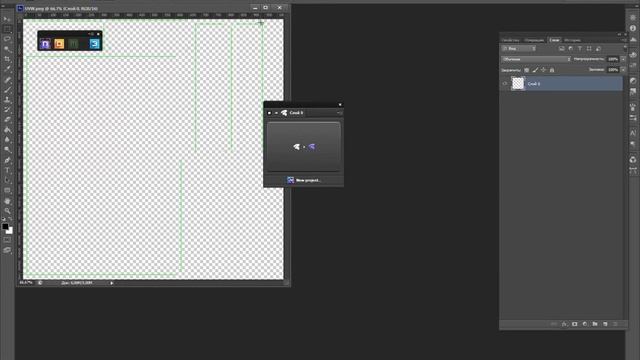The width and height of the screenshot is (640, 360).
Task: Select the Lasso tool
Action: coord(7,39)
